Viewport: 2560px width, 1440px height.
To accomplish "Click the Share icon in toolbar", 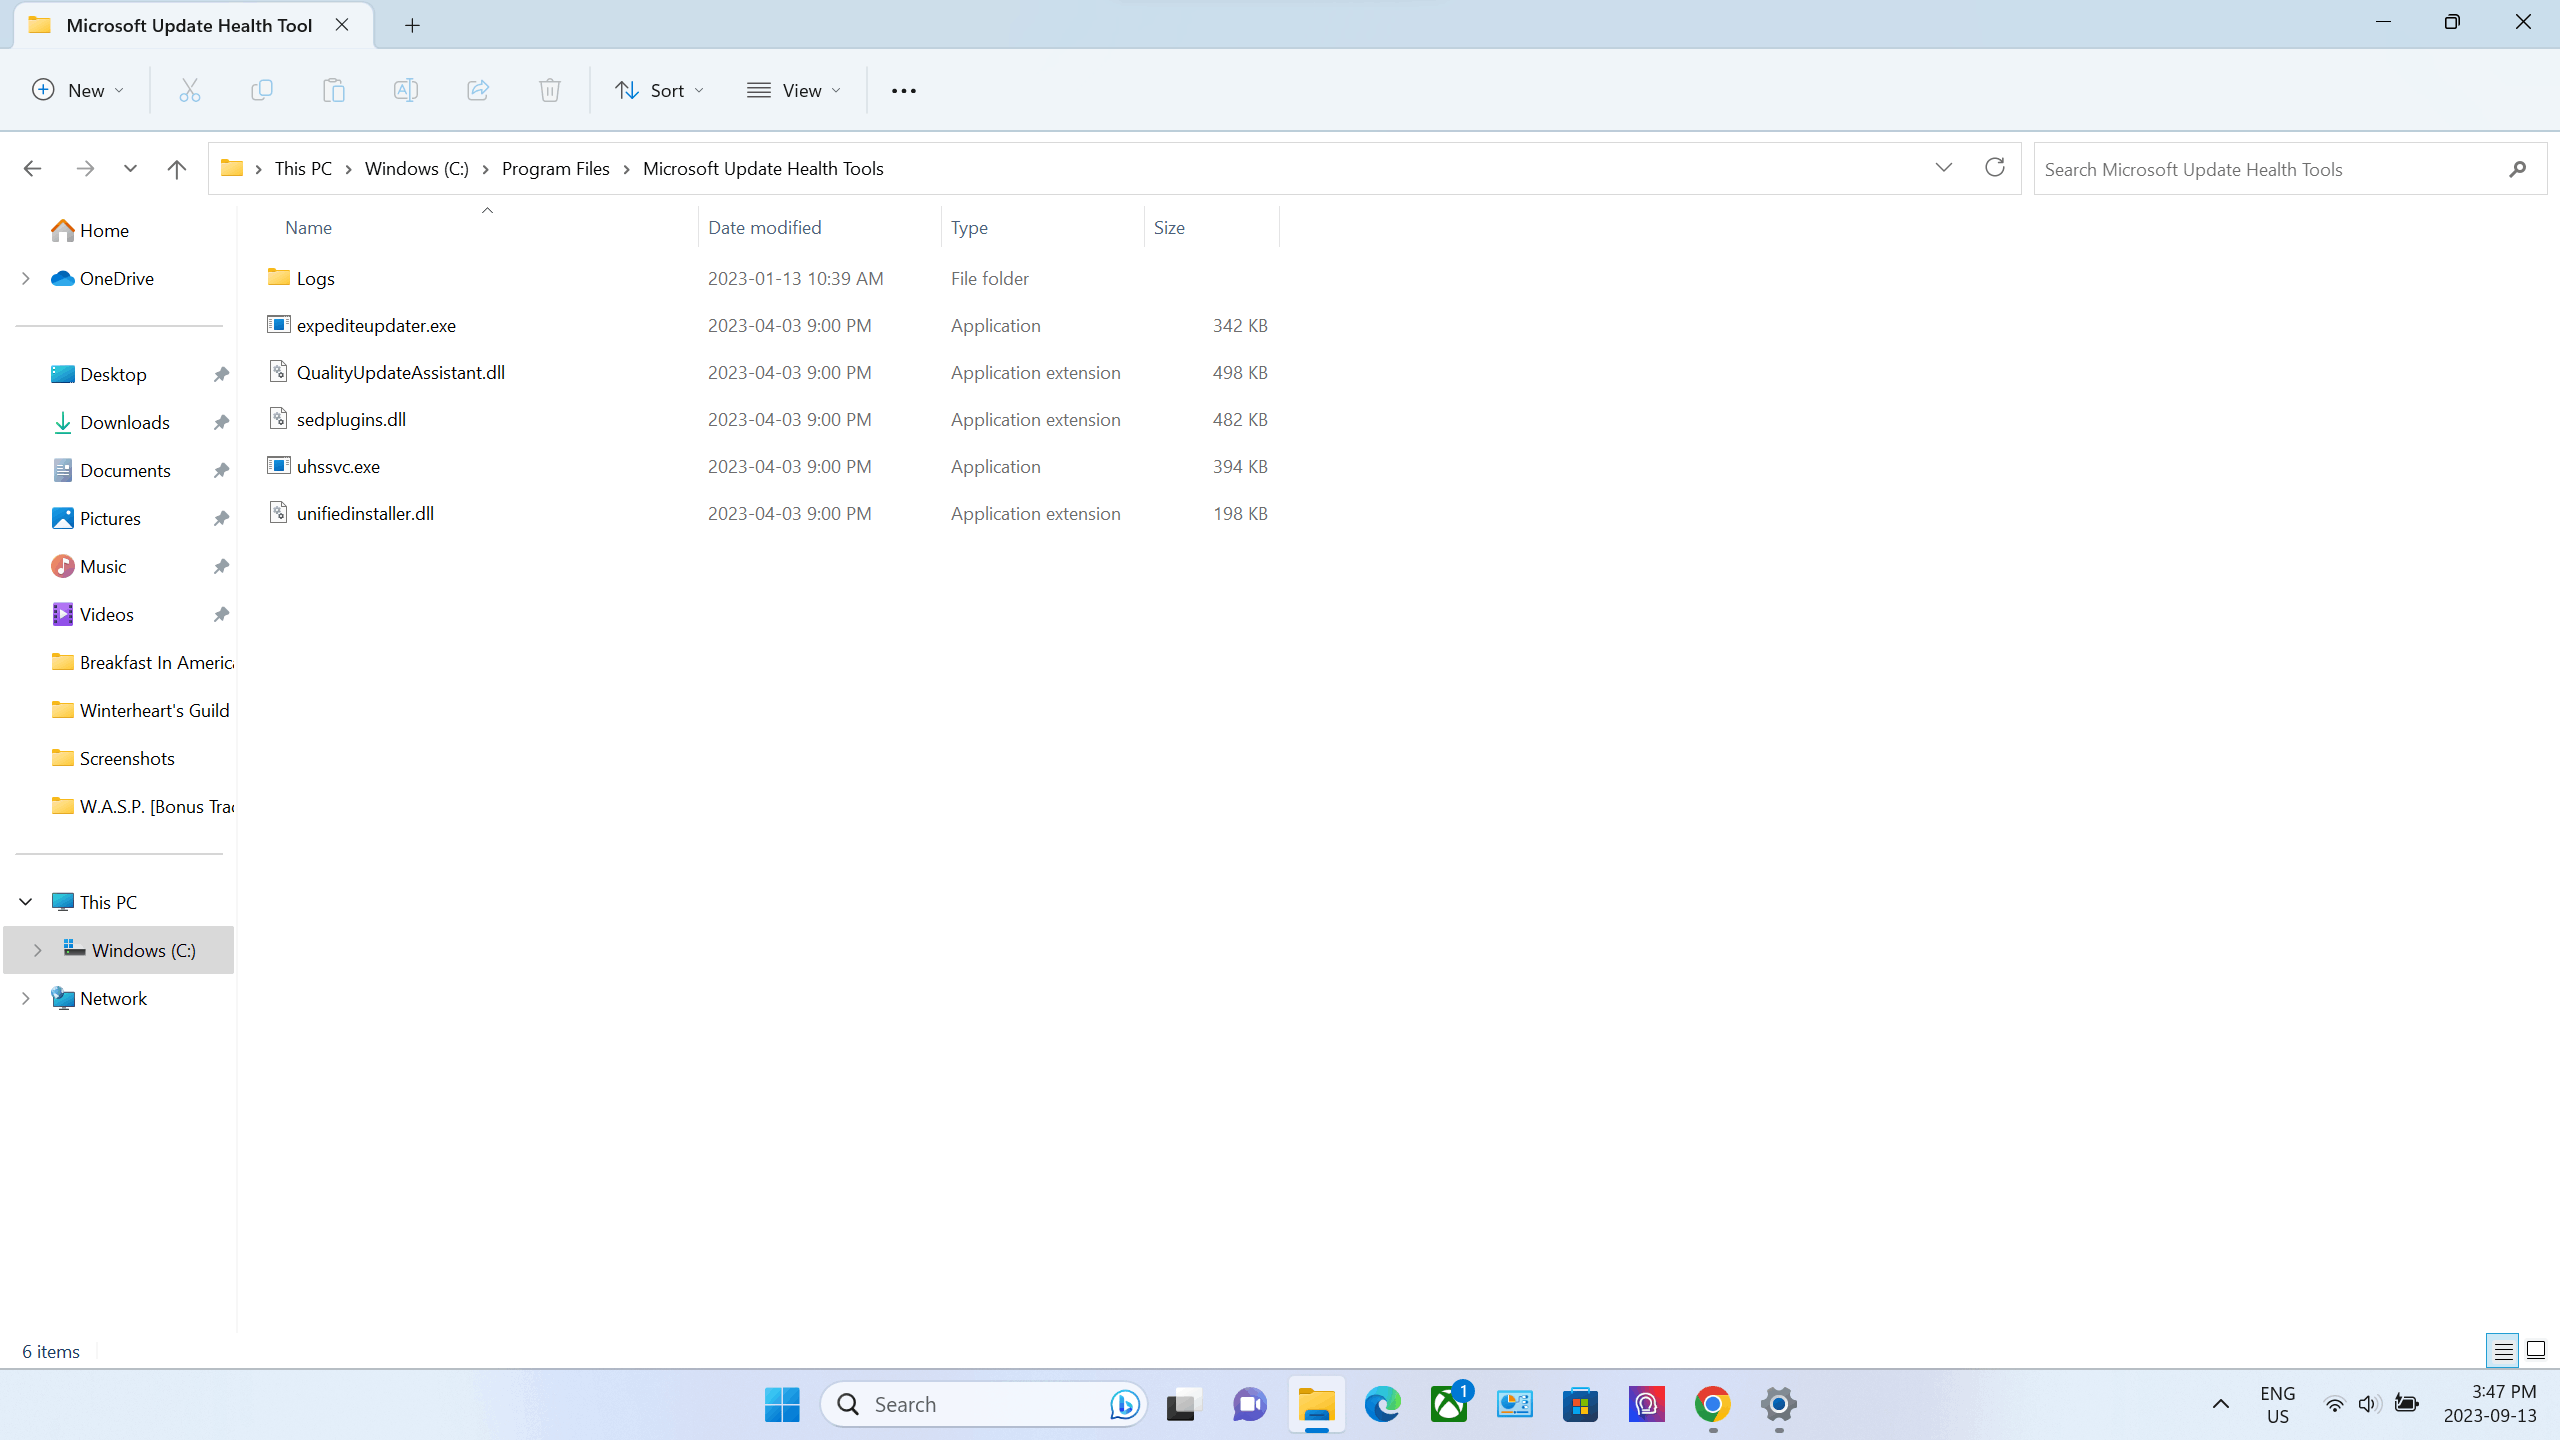I will (478, 90).
